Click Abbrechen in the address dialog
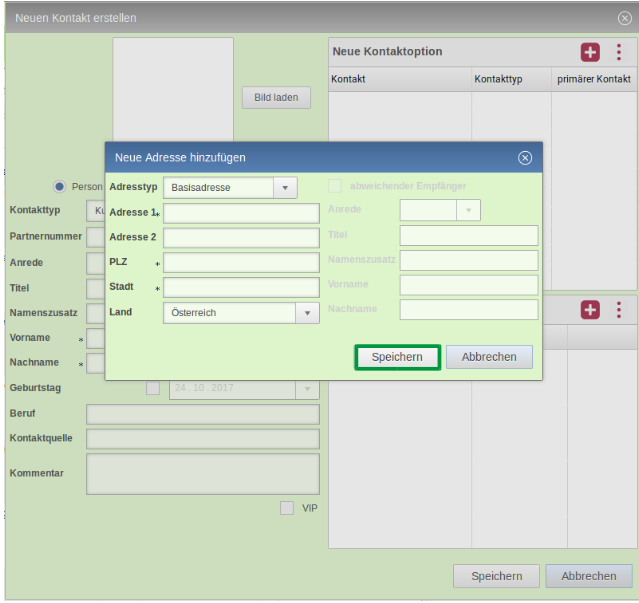 point(489,357)
